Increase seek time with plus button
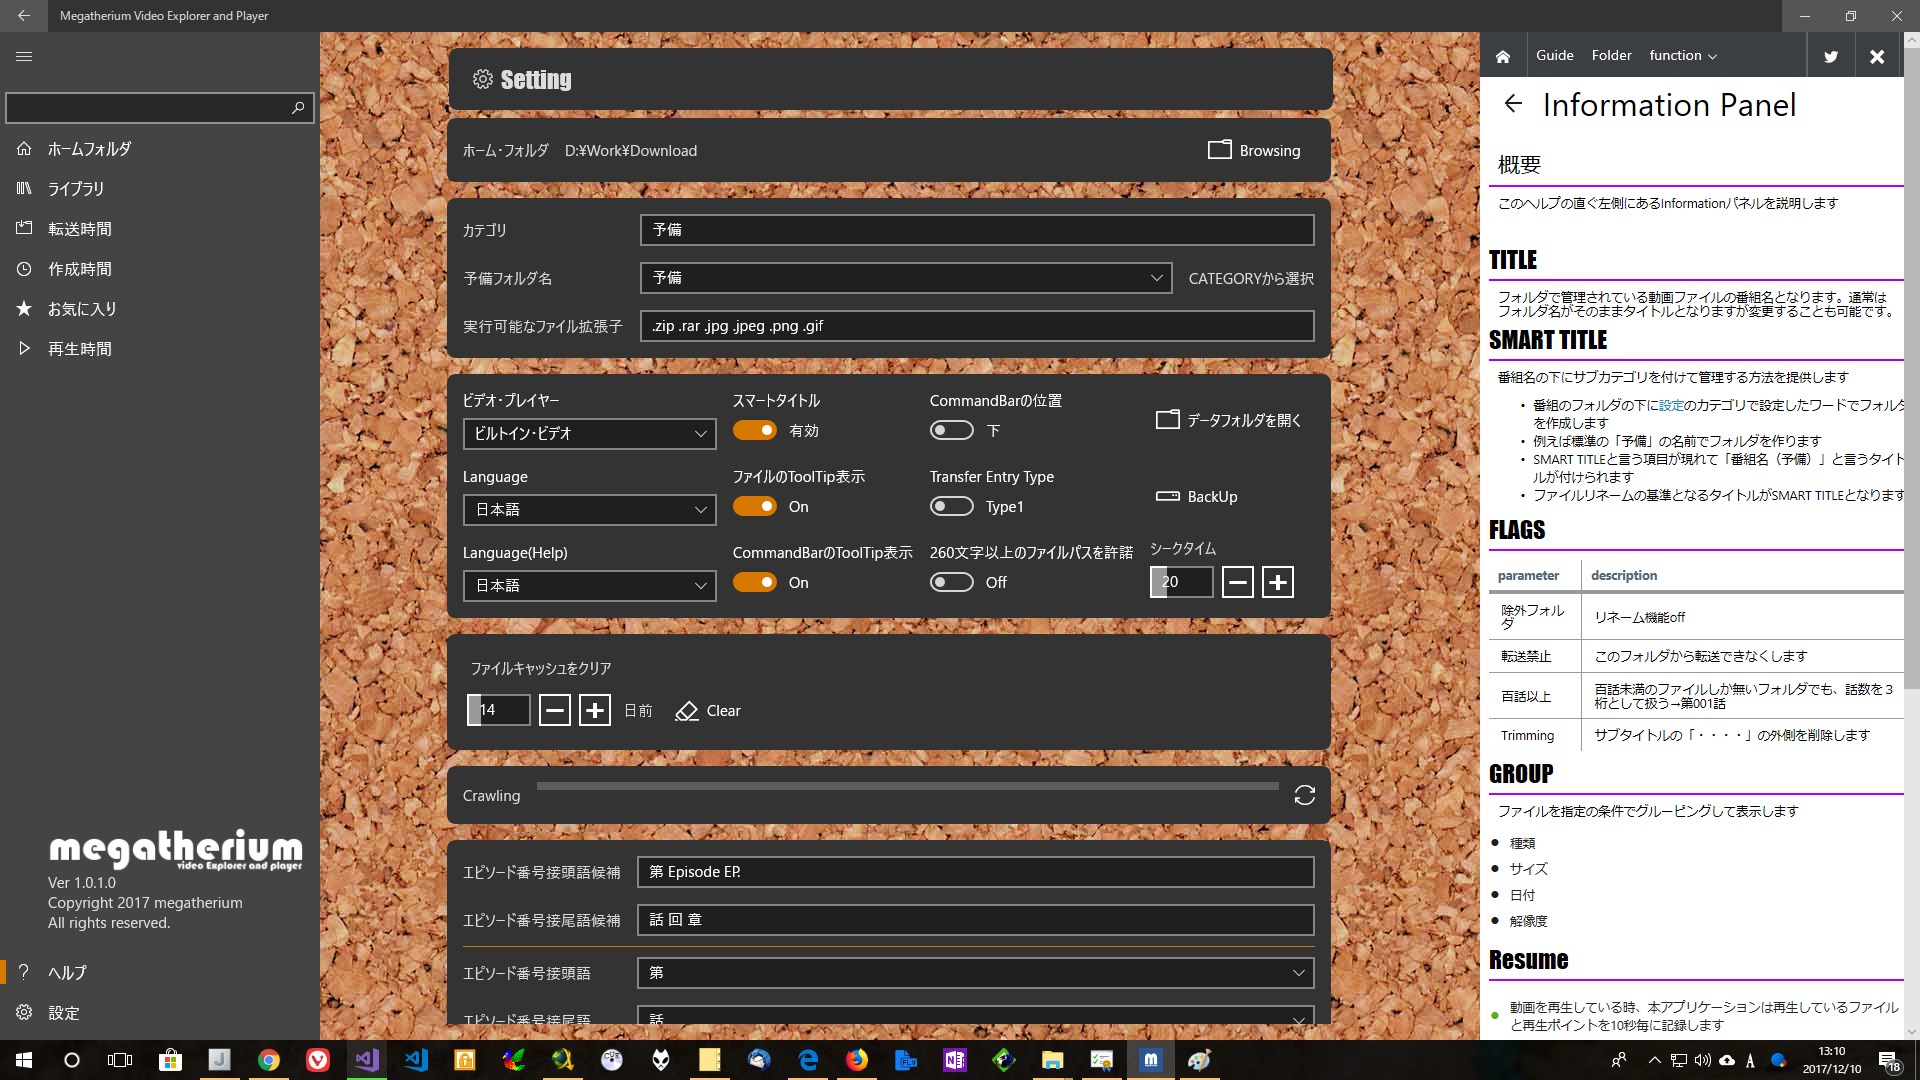This screenshot has height=1080, width=1920. (x=1277, y=582)
